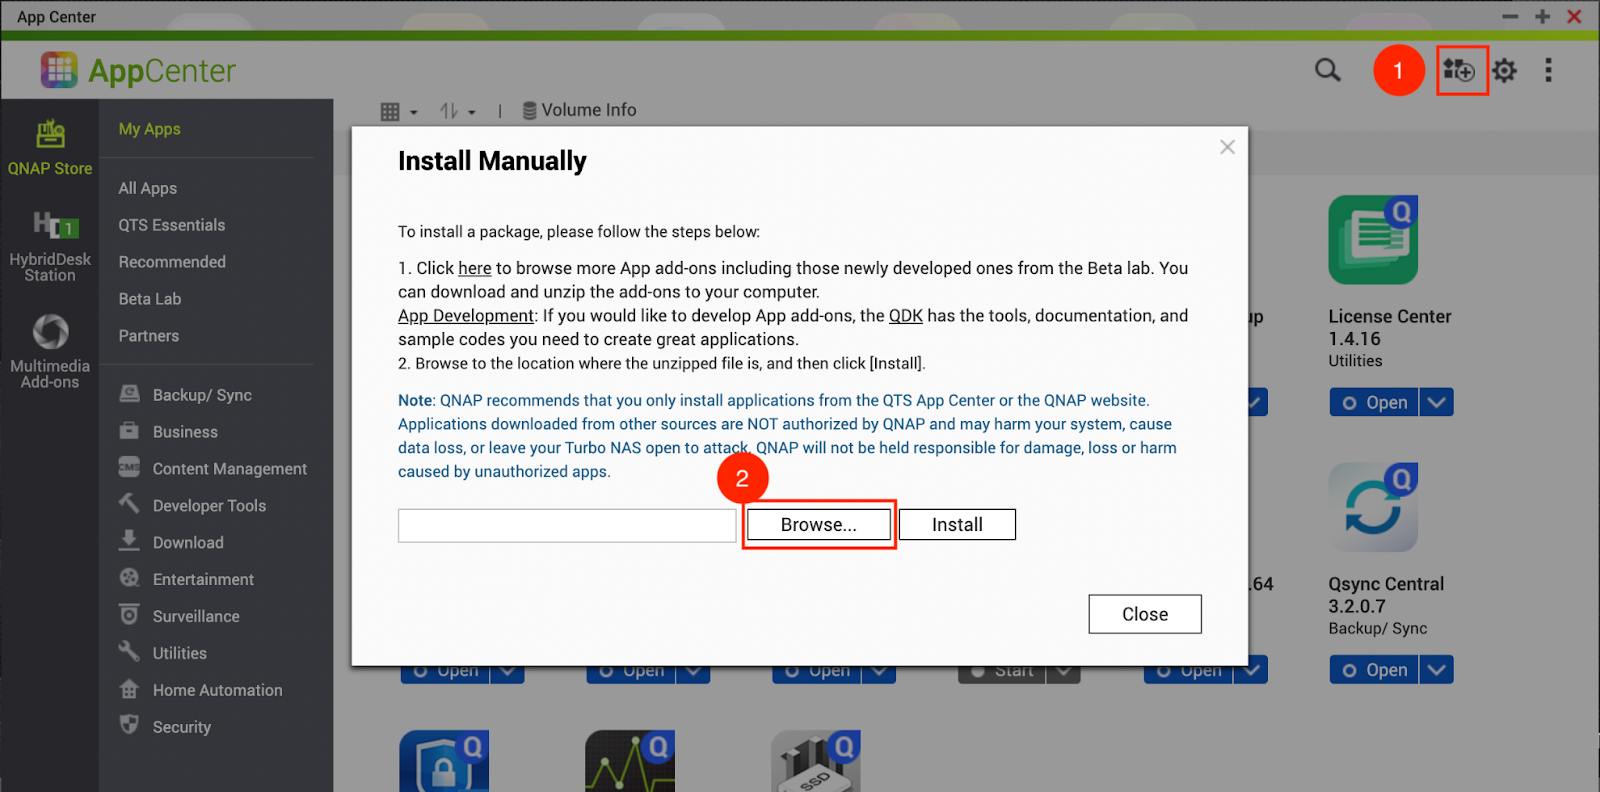
Task: Click the Qsync Central app icon
Action: click(1373, 507)
